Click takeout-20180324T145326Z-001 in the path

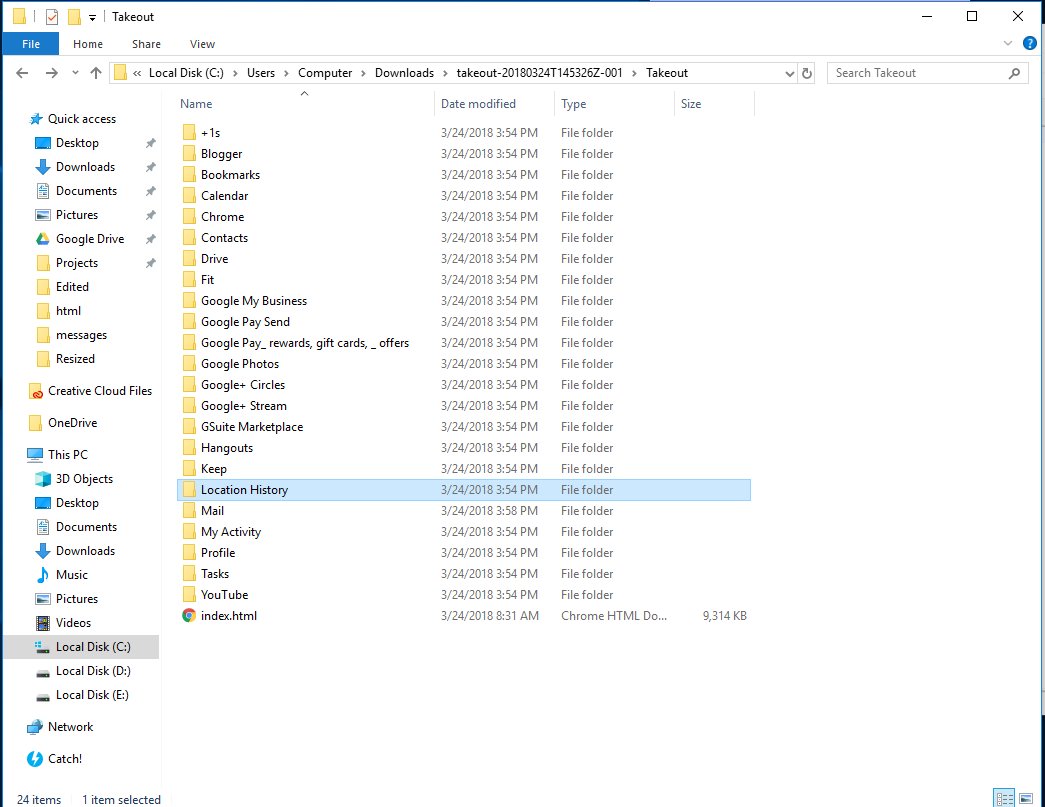click(539, 73)
